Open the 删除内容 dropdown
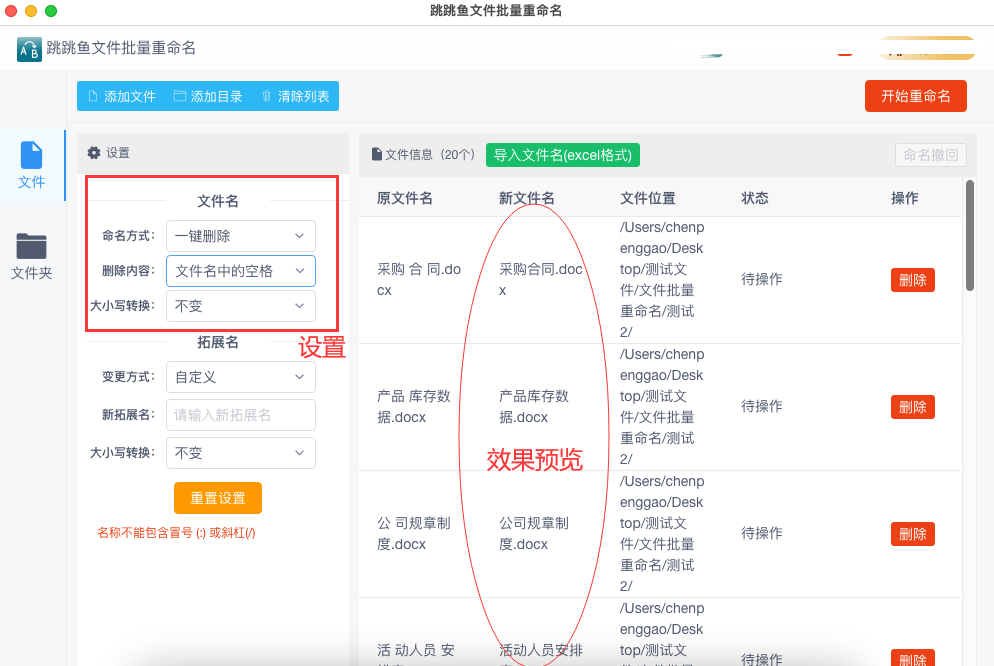Image resolution: width=994 pixels, height=666 pixels. pos(240,271)
